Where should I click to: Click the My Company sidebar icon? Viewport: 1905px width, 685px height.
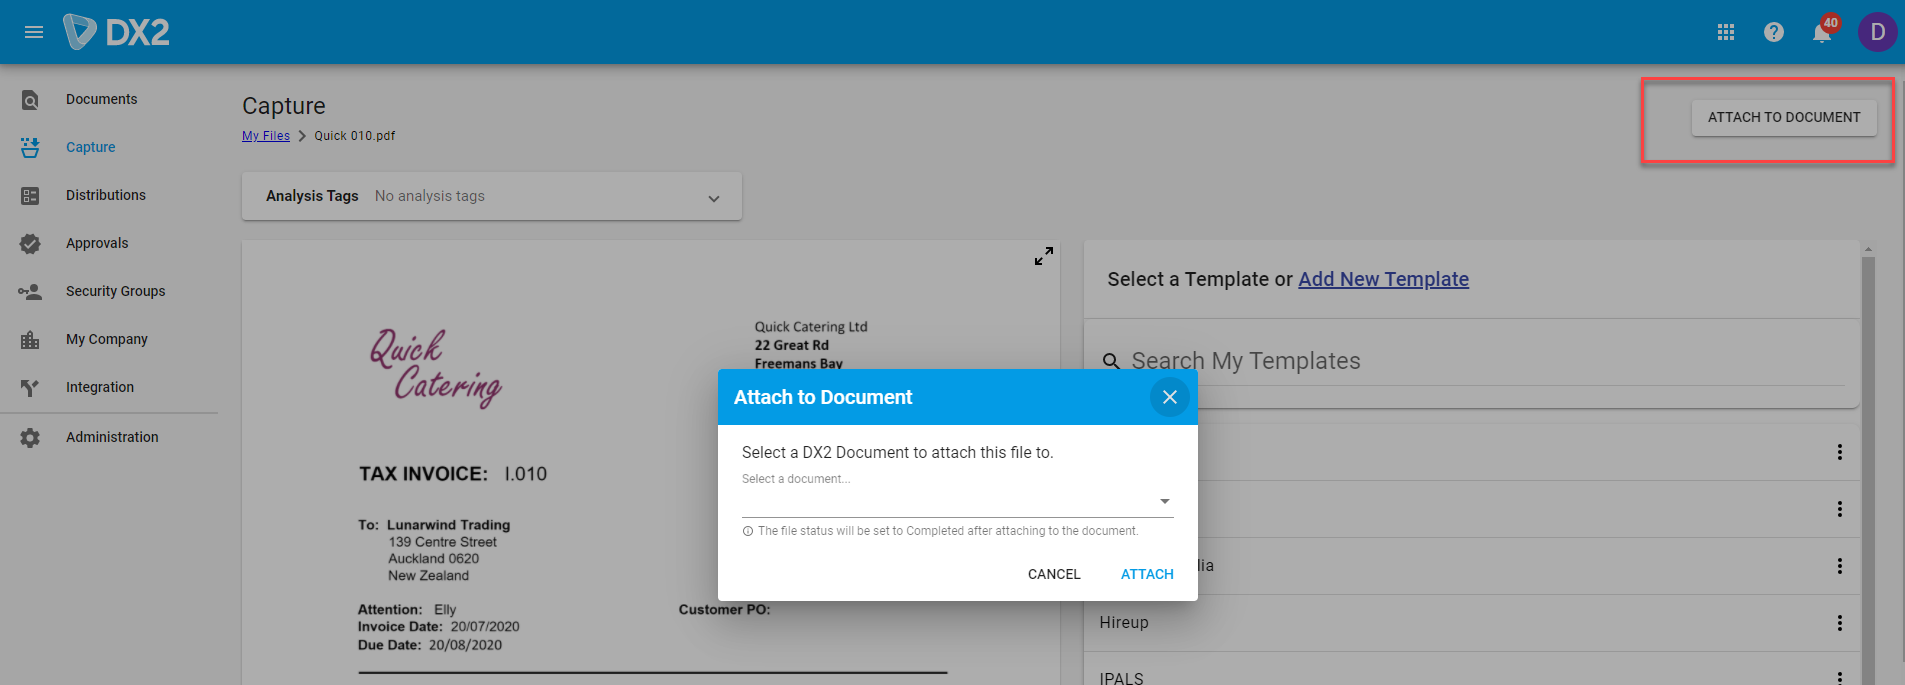pyautogui.click(x=30, y=340)
